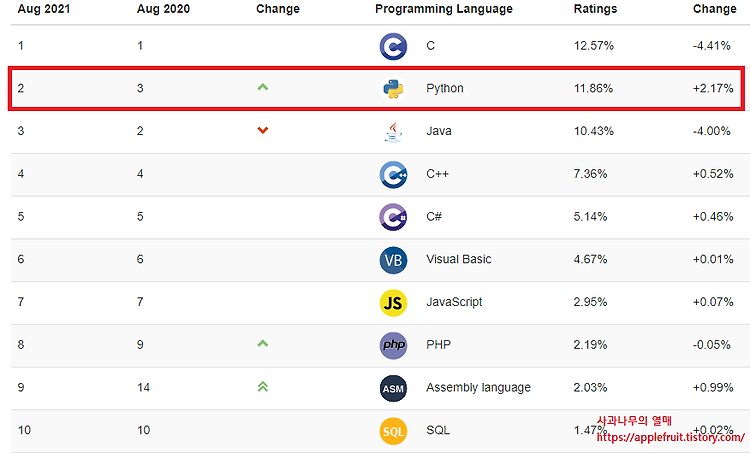Image resolution: width=750 pixels, height=453 pixels.
Task: Click the +0.07% change value
Action: pos(713,302)
